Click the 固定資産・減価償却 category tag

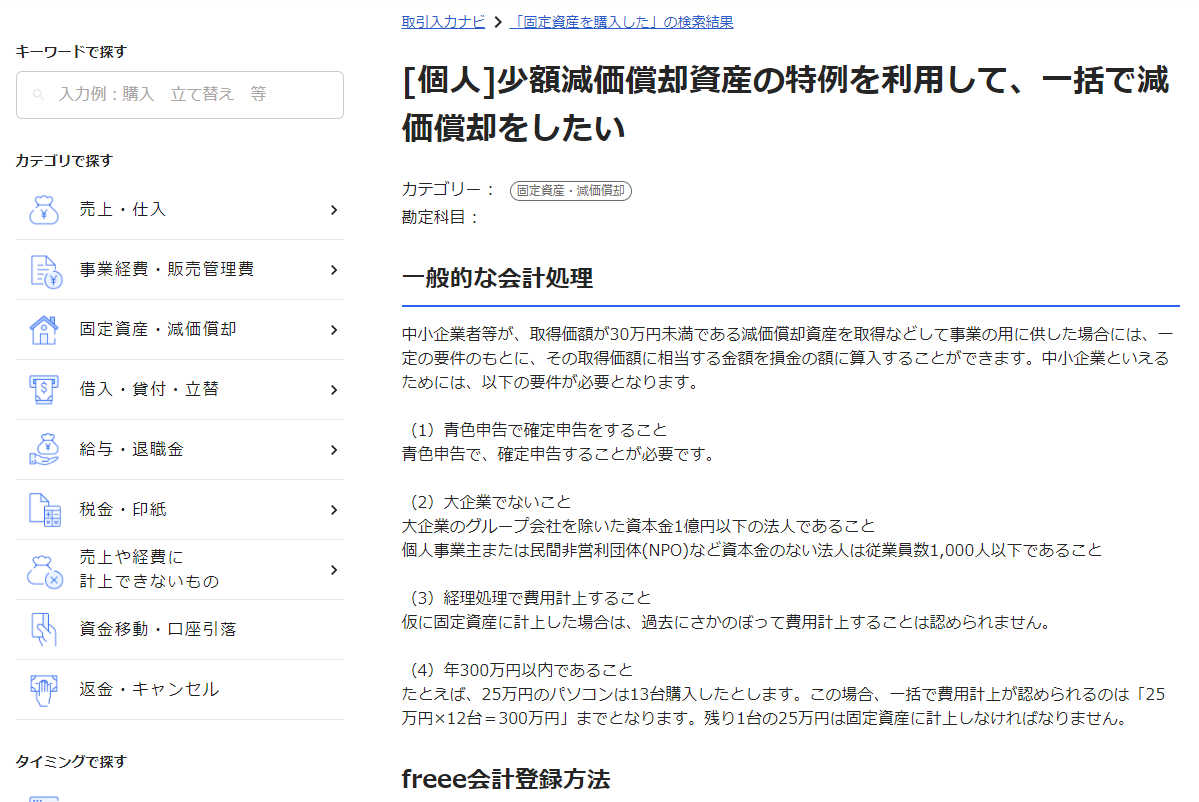pos(570,190)
